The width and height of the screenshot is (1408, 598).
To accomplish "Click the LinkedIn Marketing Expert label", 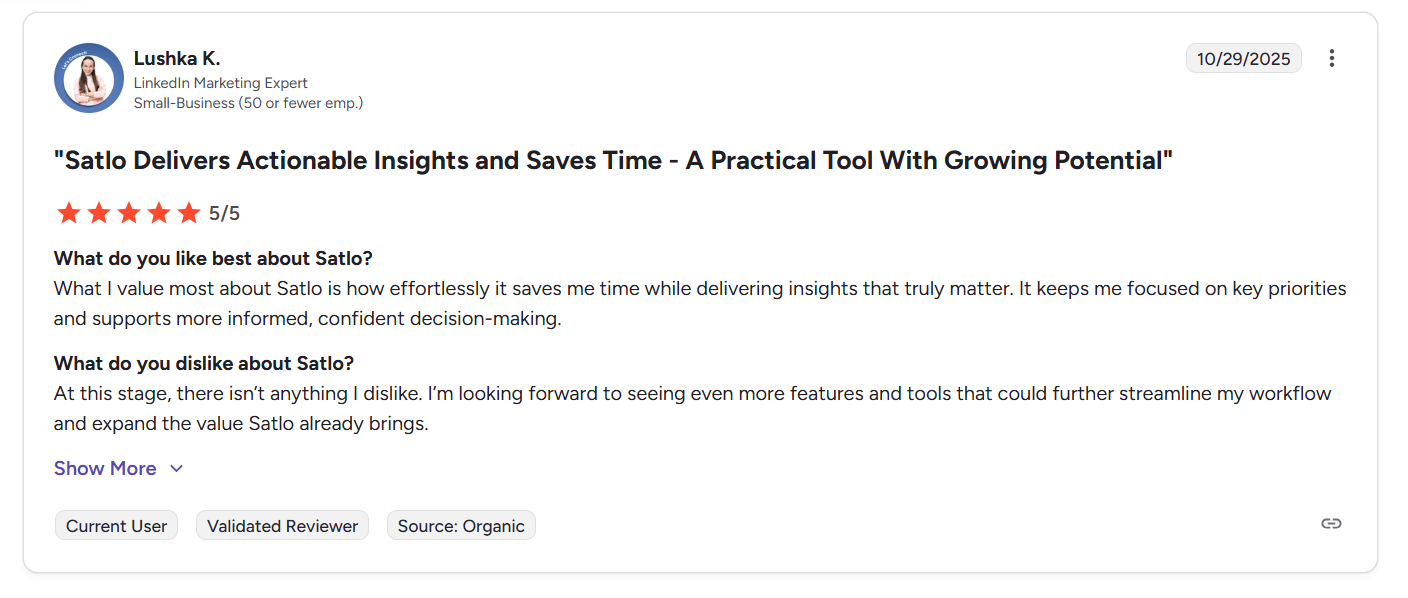I will pyautogui.click(x=221, y=83).
